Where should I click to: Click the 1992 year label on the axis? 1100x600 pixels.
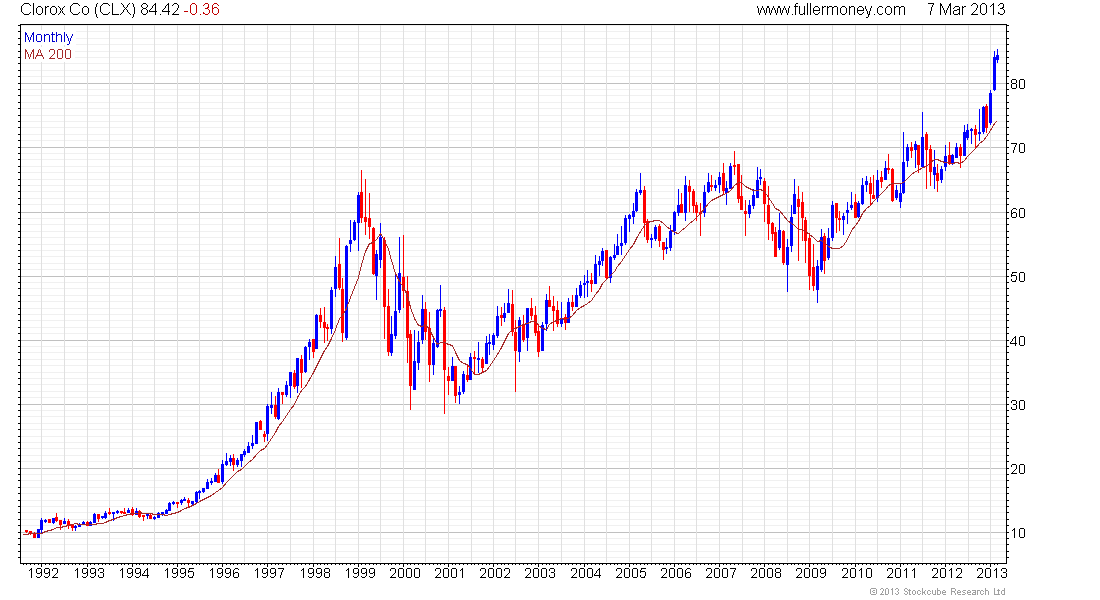[43, 573]
